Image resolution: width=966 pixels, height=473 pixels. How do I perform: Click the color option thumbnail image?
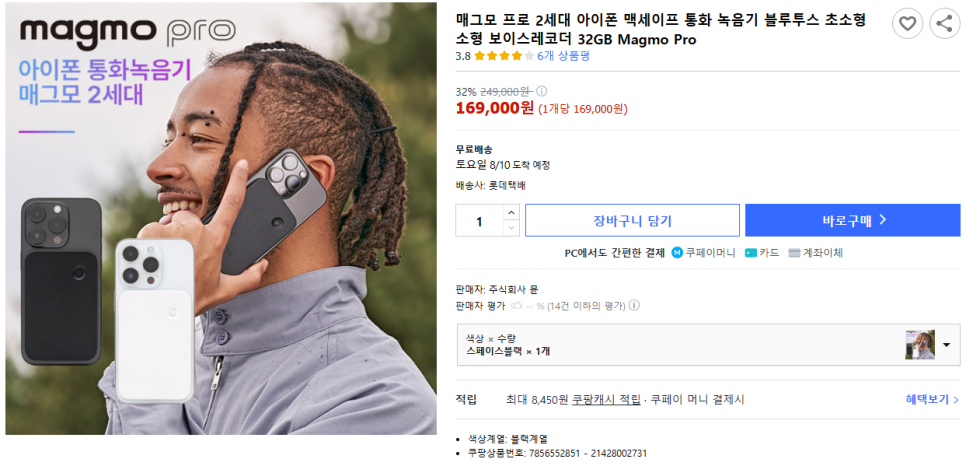920,345
